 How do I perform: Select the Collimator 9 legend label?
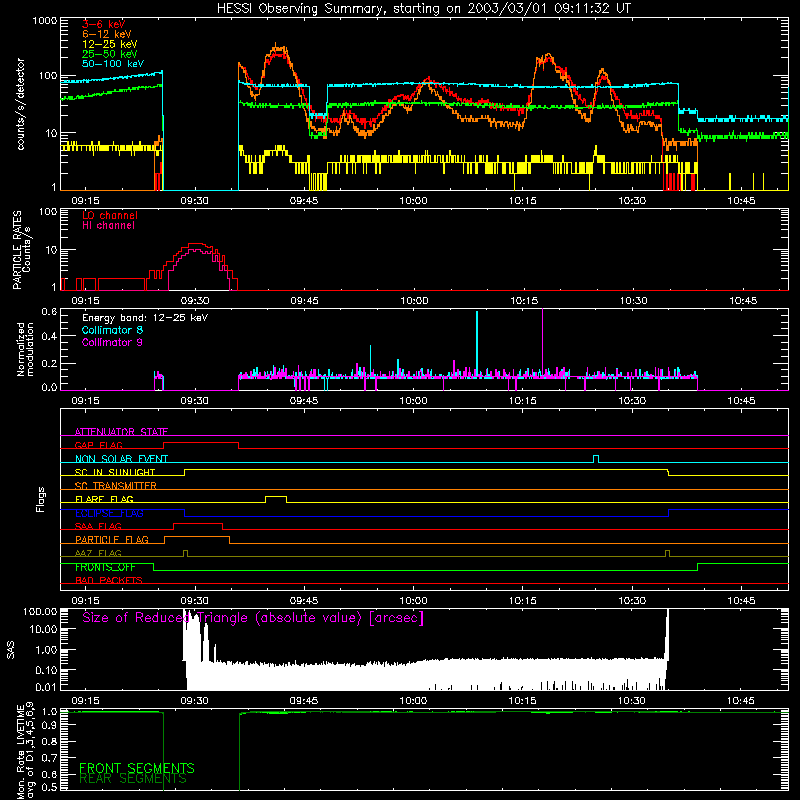click(112, 342)
